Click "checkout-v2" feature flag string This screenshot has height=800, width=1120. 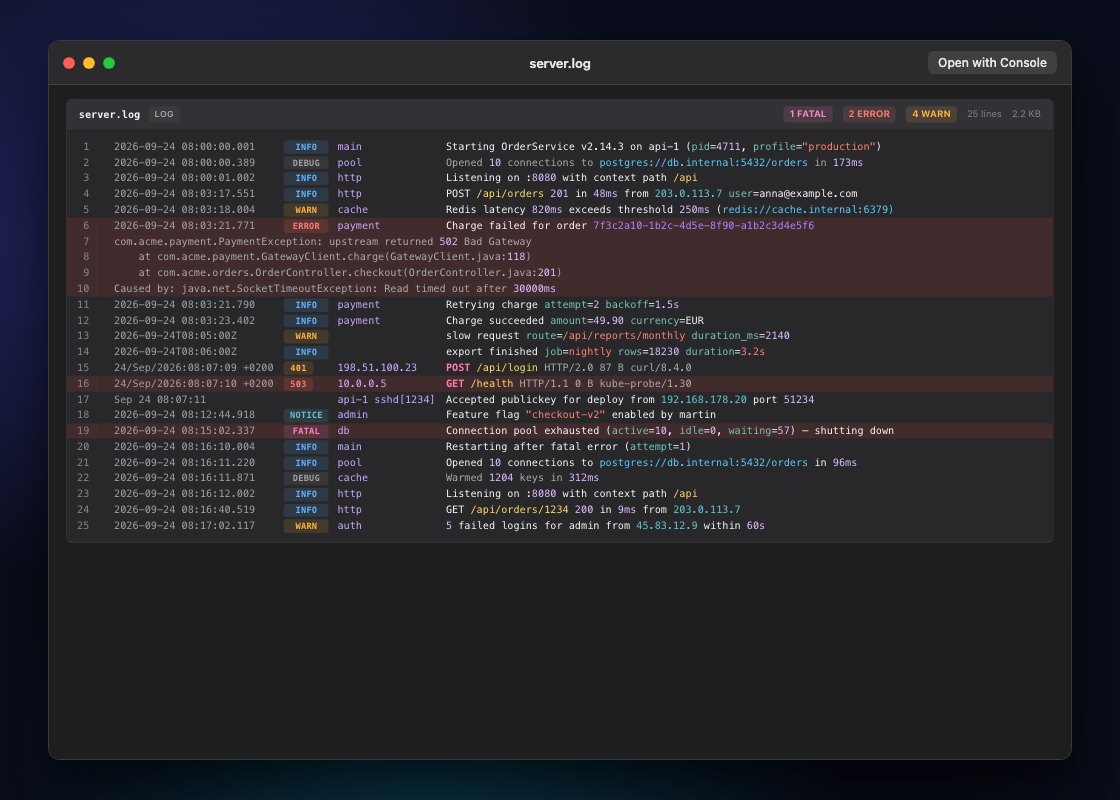point(565,414)
